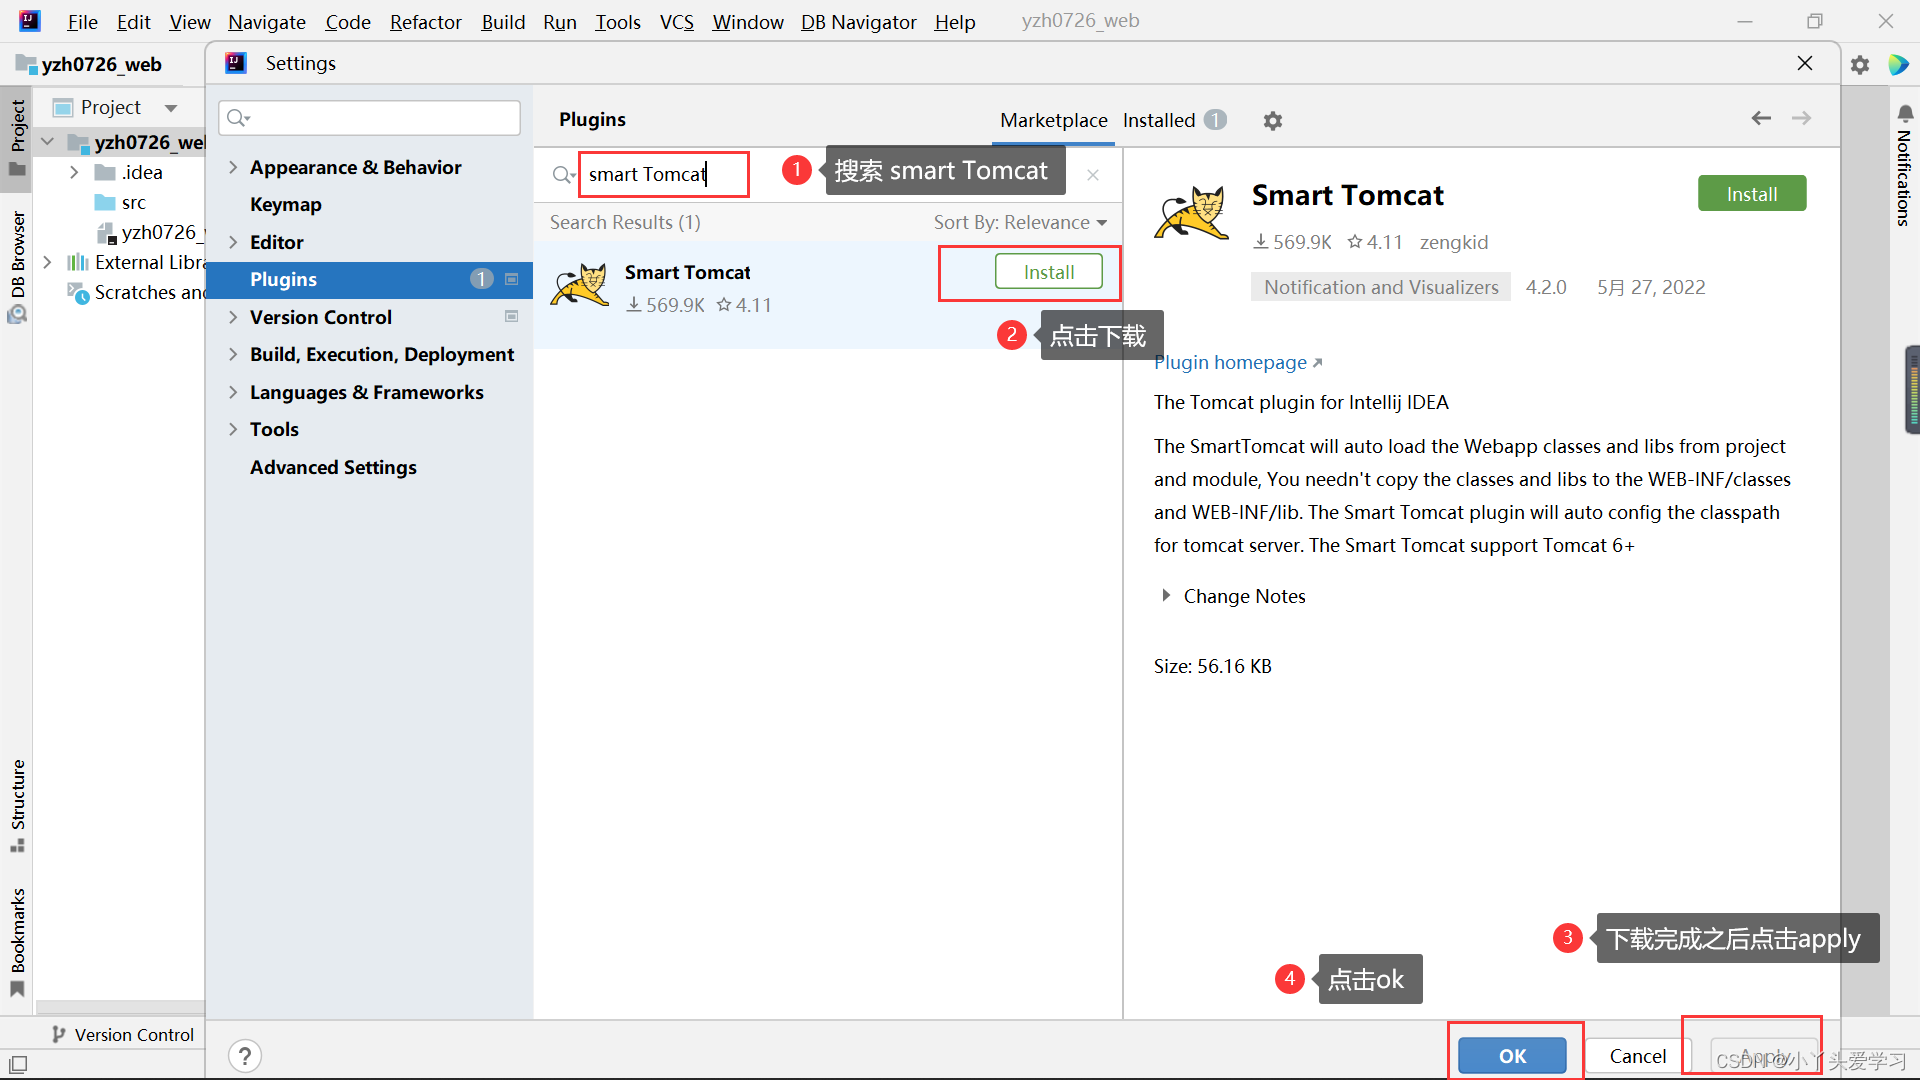The height and width of the screenshot is (1080, 1920).
Task: Click the tool window toggle icon bottom-left
Action: pyautogui.click(x=18, y=1064)
